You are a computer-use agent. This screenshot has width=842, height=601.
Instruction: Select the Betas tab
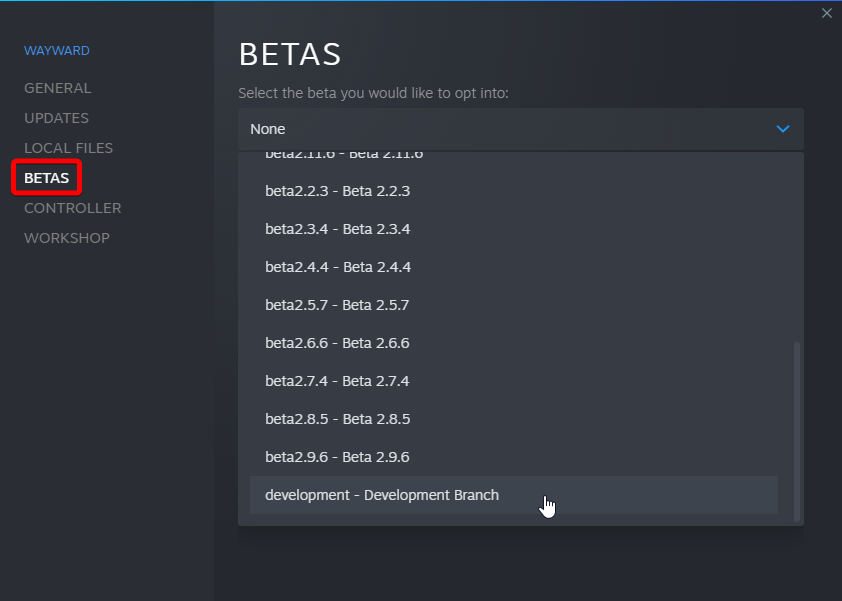coord(47,178)
